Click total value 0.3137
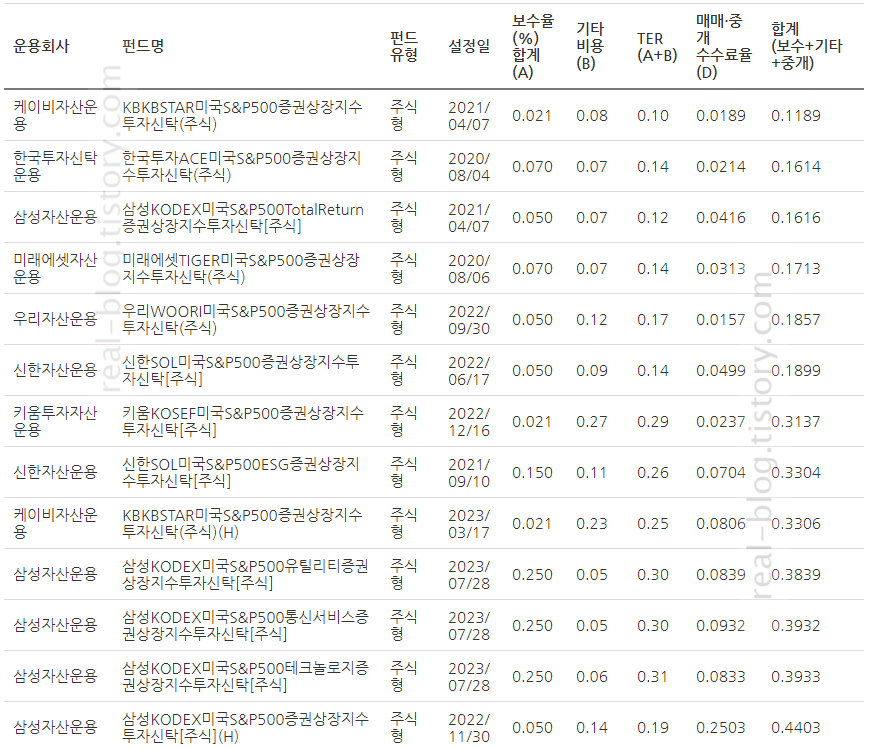Screen dimensions: 871x749 [795, 422]
